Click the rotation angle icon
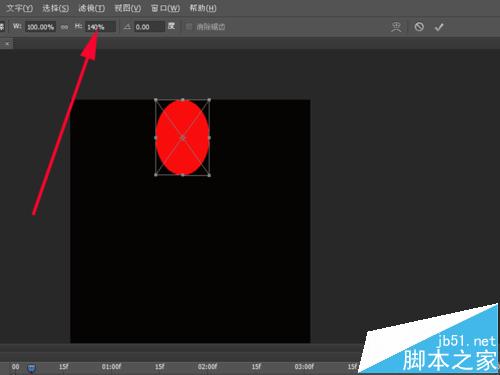This screenshot has height=375, width=500. pyautogui.click(x=127, y=27)
